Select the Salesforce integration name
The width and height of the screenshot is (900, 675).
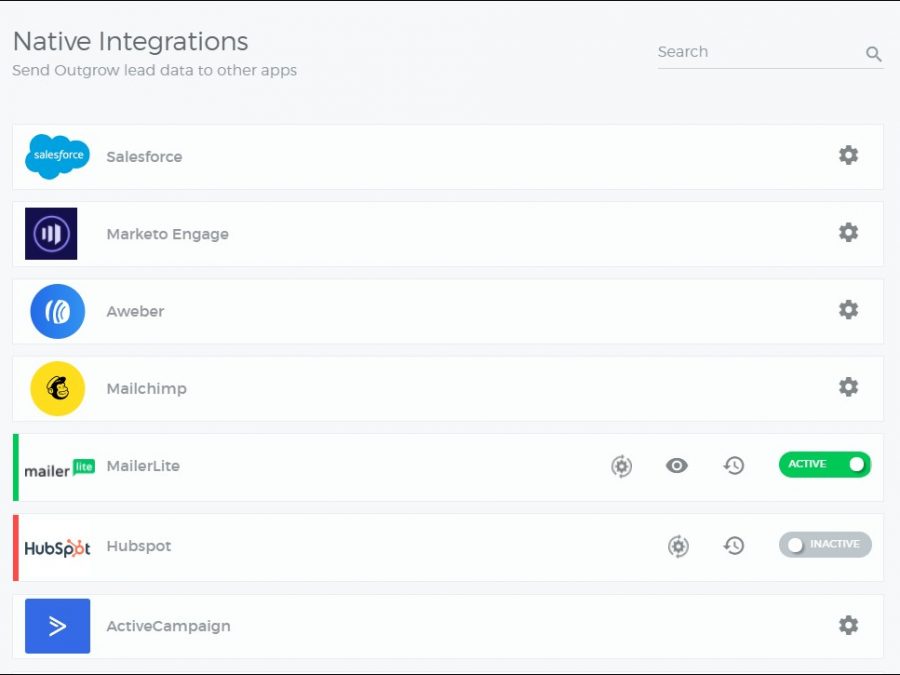[144, 157]
